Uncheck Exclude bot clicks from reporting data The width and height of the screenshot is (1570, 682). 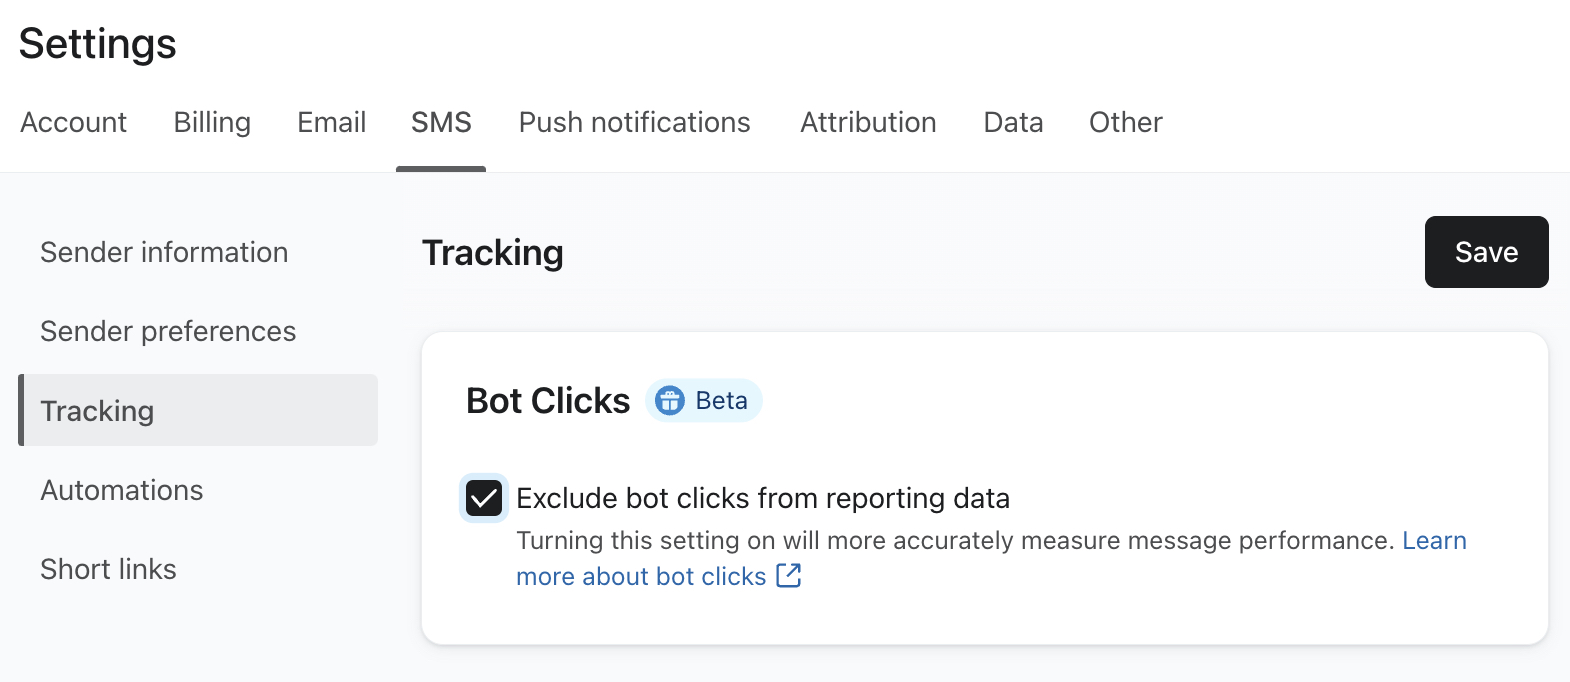click(483, 498)
